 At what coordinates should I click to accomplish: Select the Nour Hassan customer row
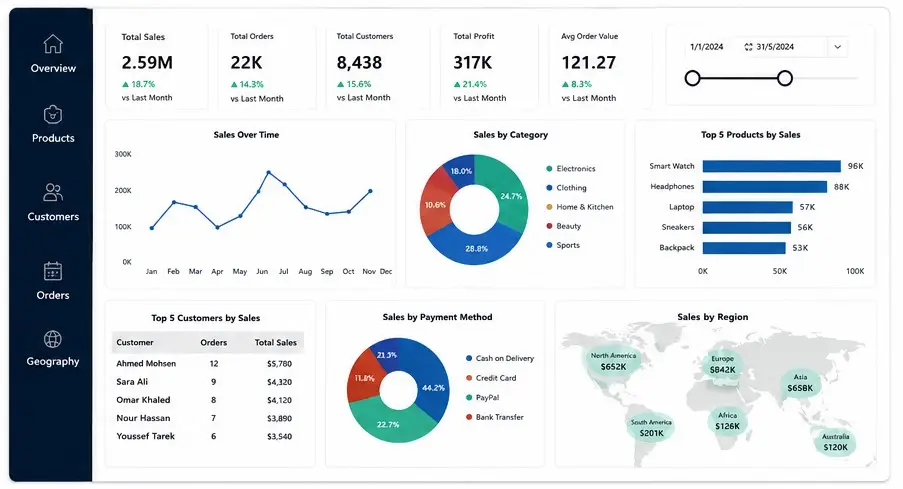207,418
